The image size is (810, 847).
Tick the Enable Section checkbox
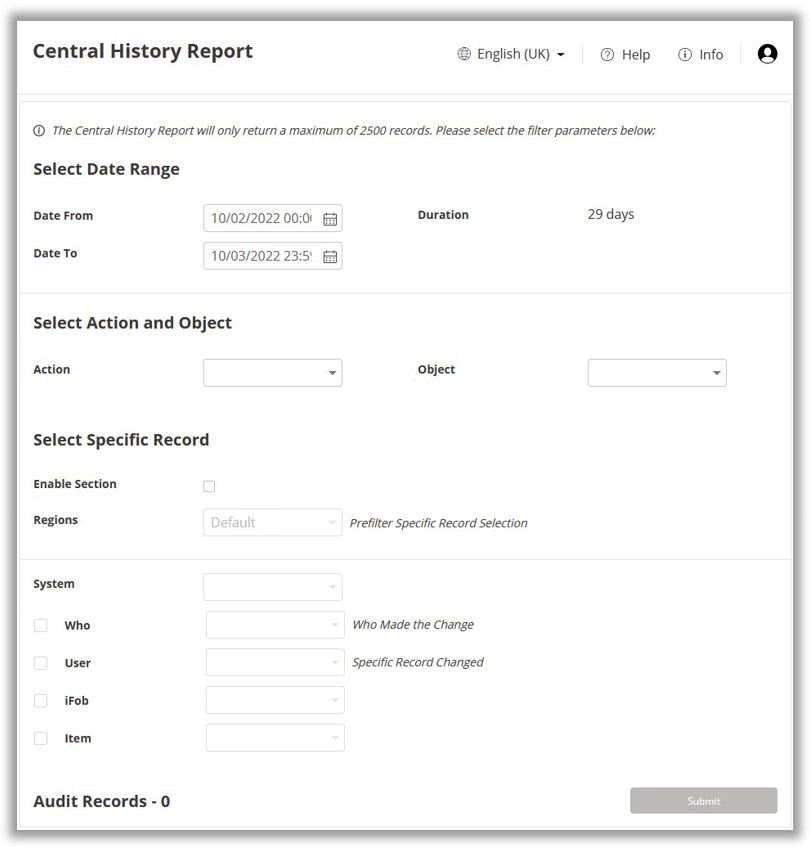(x=209, y=486)
